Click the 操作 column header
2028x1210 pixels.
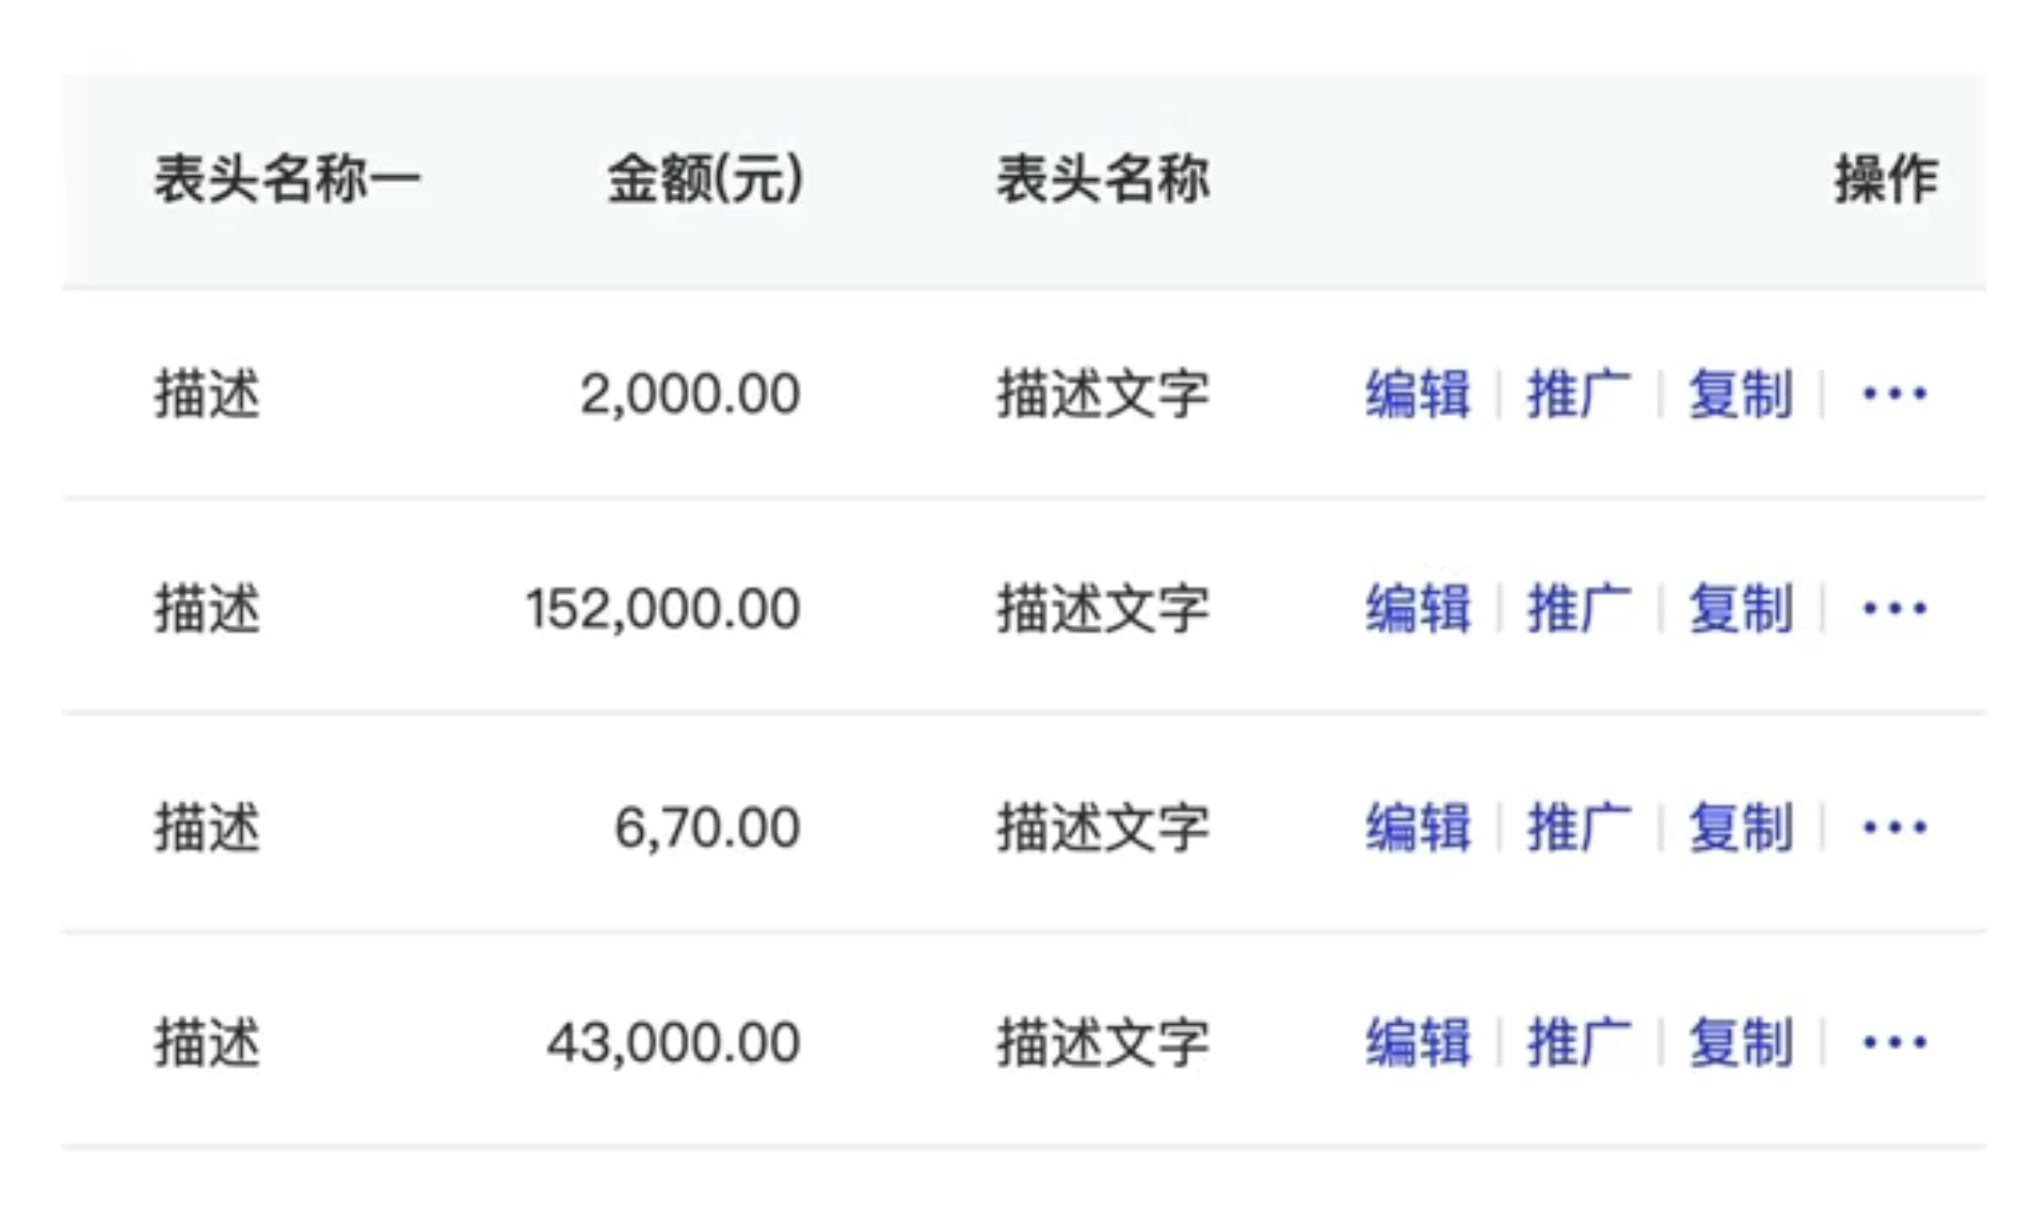point(1886,180)
